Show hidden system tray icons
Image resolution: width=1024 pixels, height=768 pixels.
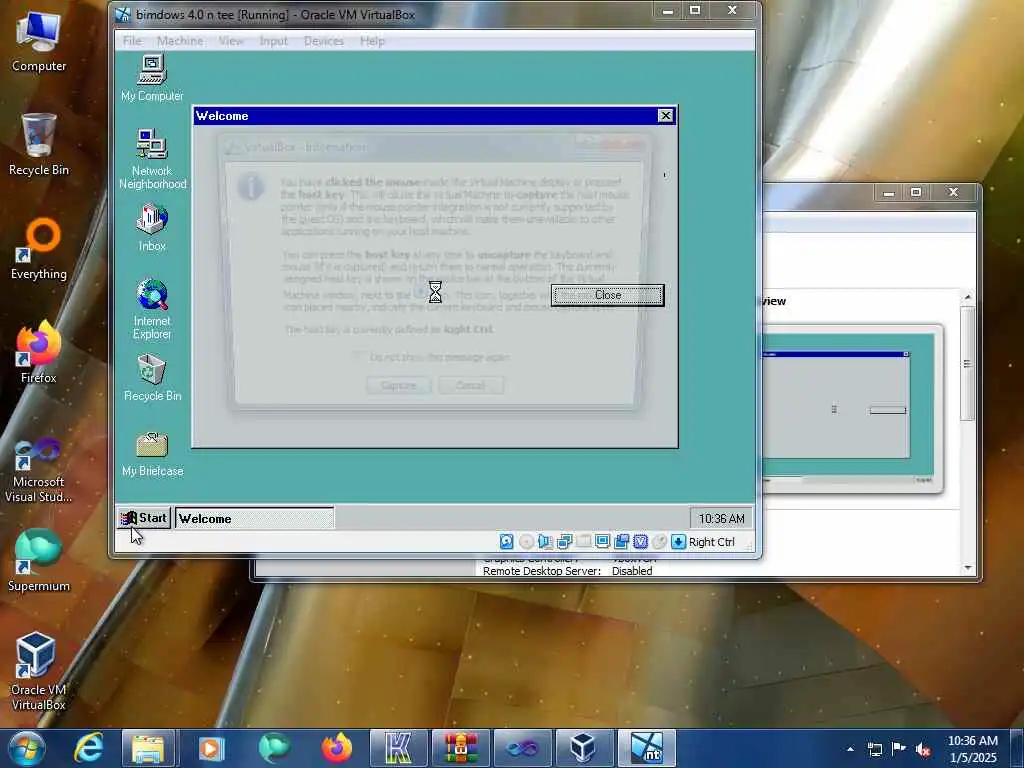point(850,749)
